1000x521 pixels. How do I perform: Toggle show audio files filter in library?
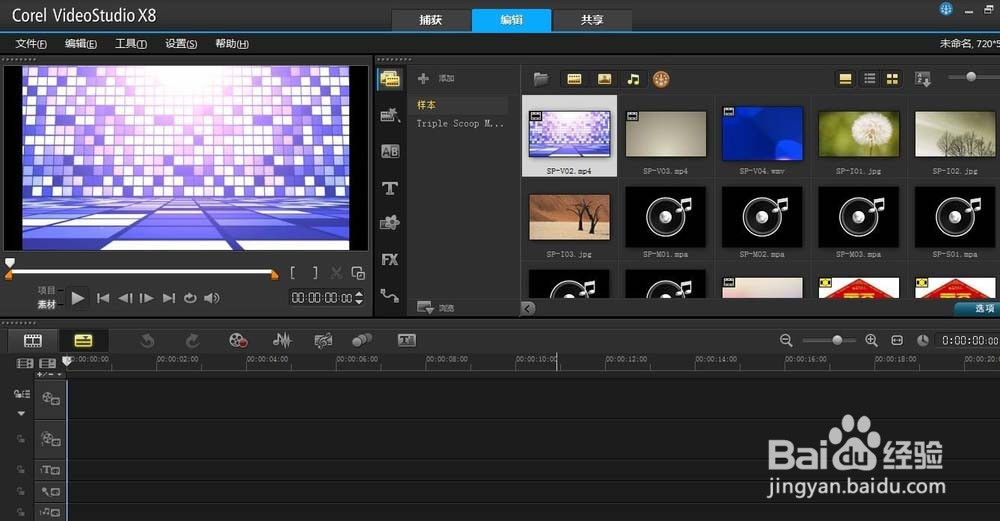click(x=633, y=79)
